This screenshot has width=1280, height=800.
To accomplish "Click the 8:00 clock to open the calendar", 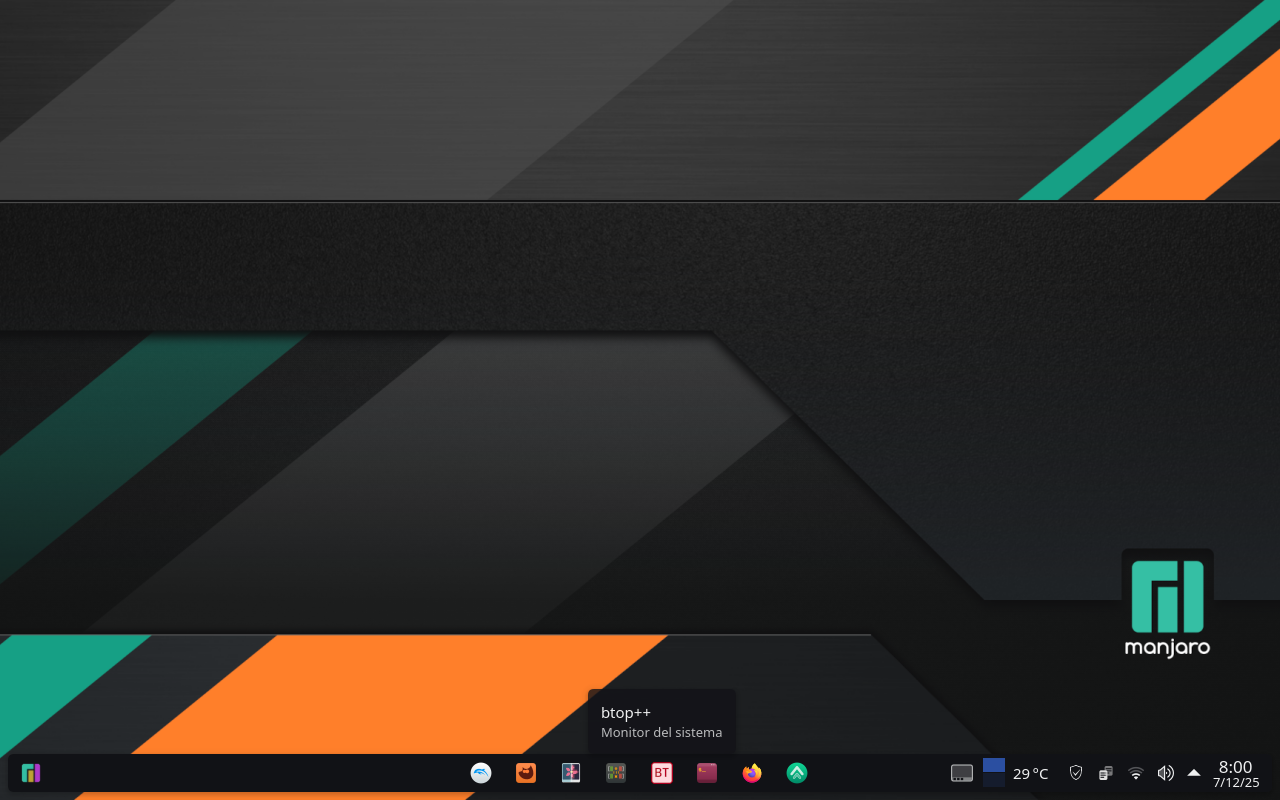I will [x=1236, y=773].
